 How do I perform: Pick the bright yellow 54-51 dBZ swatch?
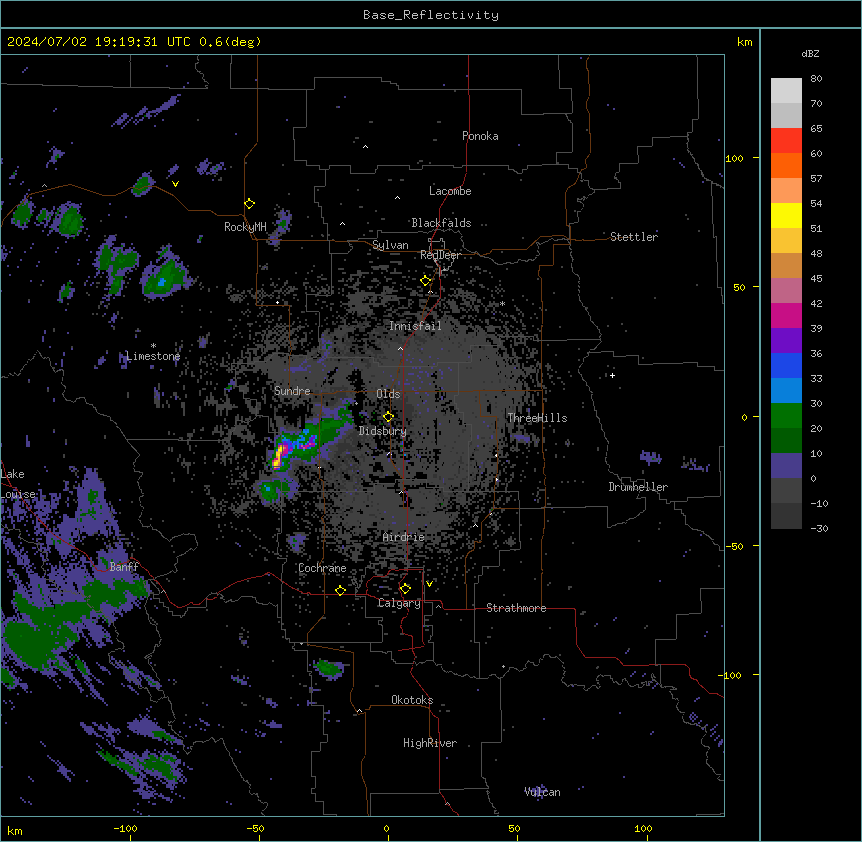pos(786,215)
